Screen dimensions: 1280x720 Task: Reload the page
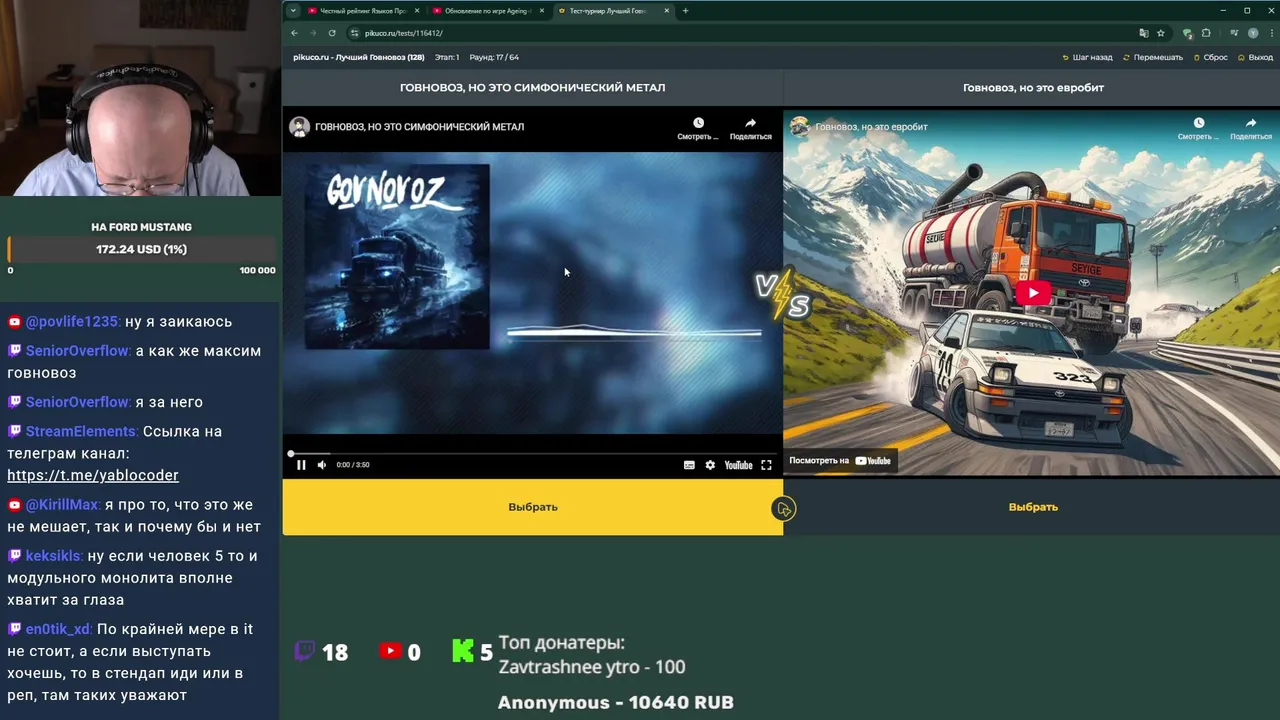coord(331,33)
